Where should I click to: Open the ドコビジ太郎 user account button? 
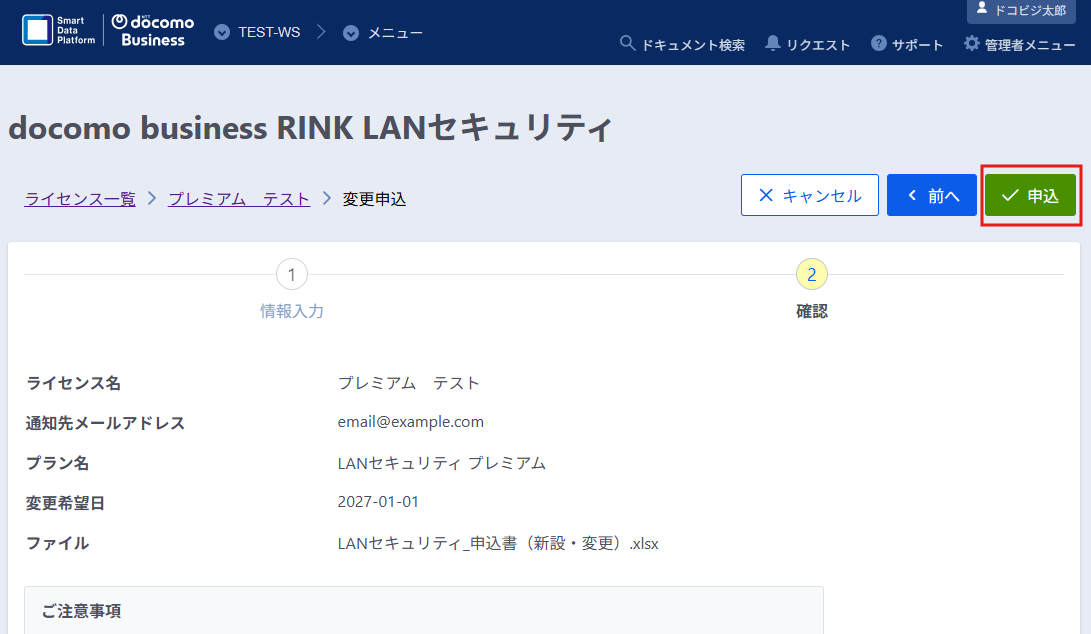(x=1021, y=10)
